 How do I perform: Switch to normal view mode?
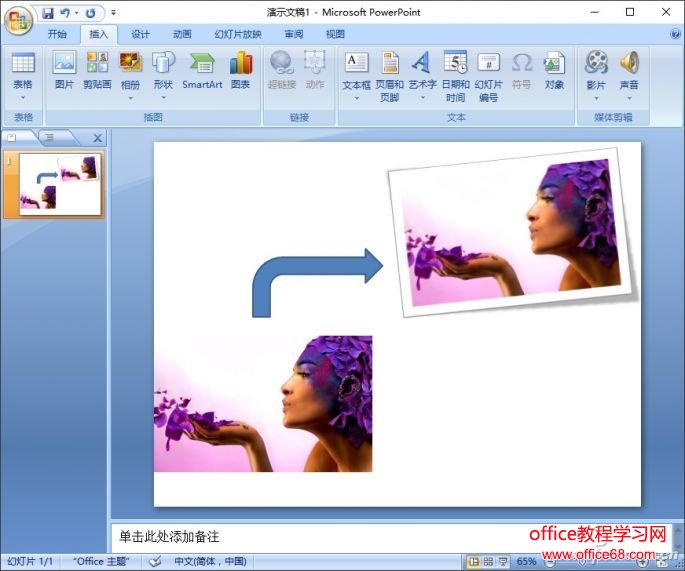474,561
